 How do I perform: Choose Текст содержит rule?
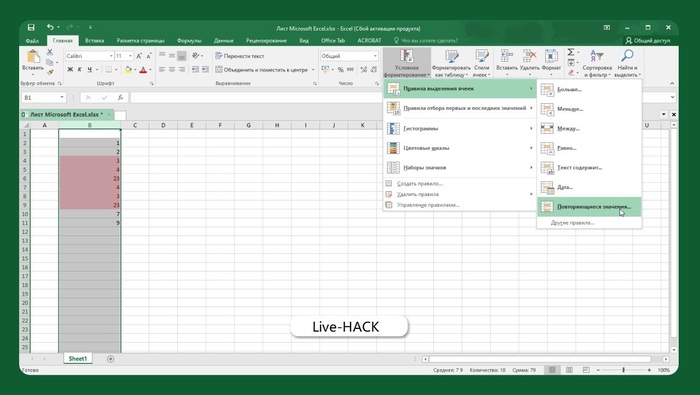click(x=589, y=168)
